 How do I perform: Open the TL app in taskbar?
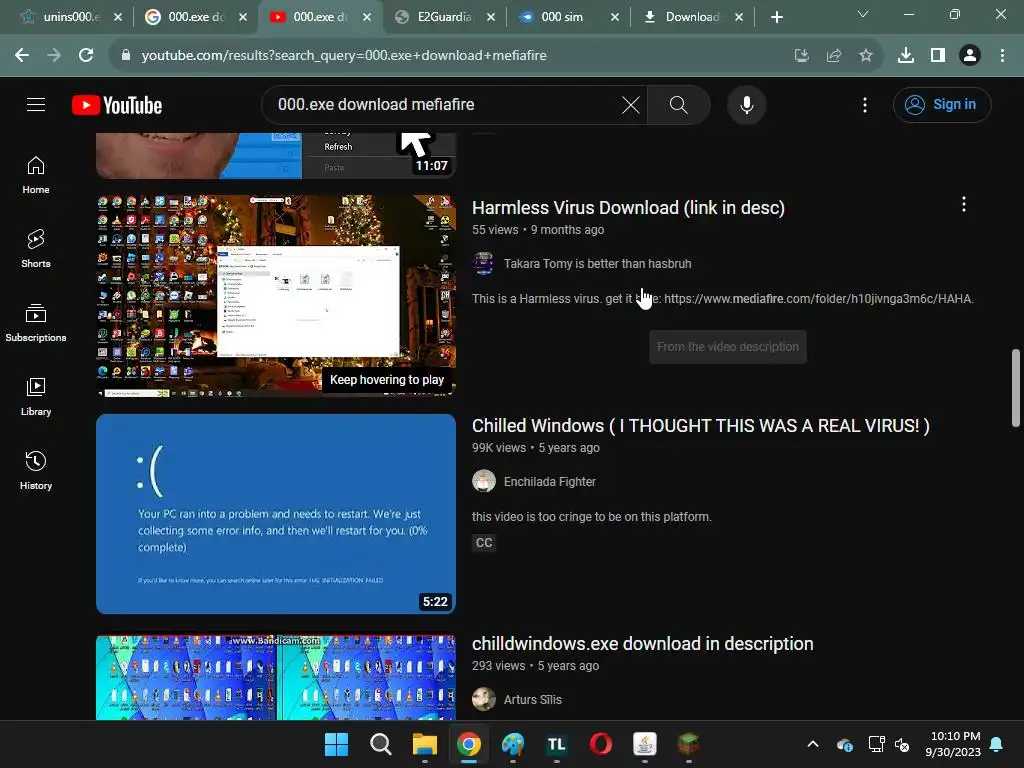pos(556,744)
